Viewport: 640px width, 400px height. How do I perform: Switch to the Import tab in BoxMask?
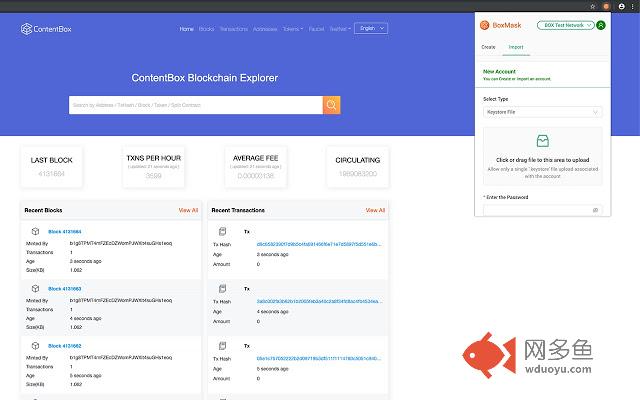(516, 47)
